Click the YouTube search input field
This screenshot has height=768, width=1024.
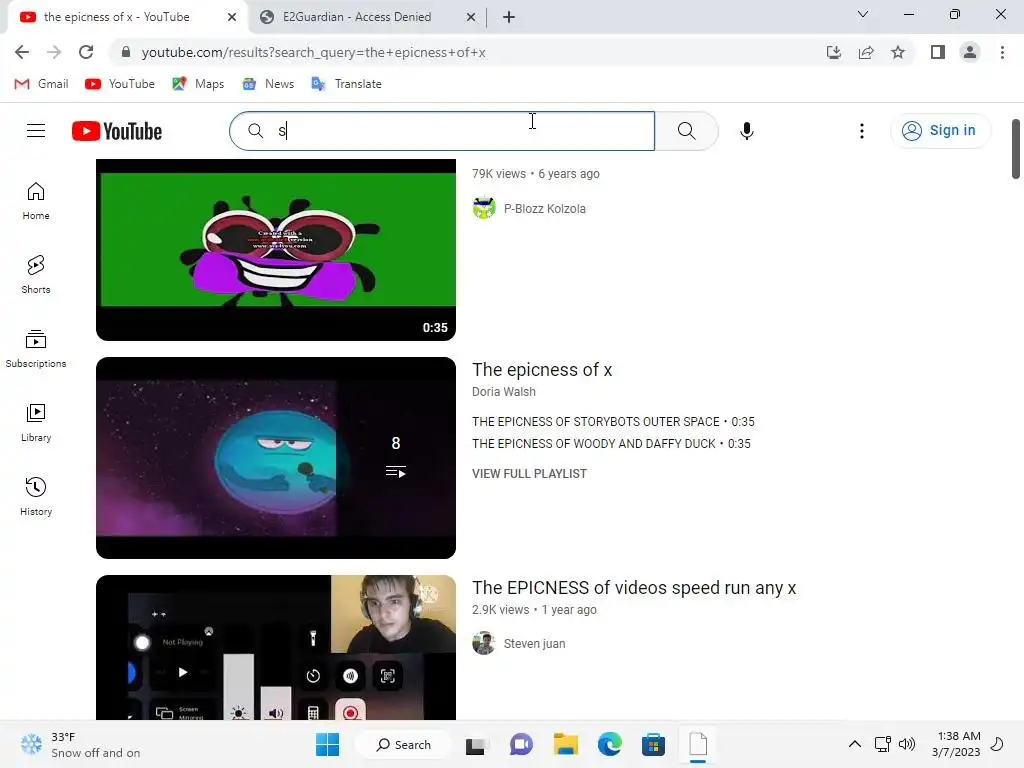click(x=442, y=131)
